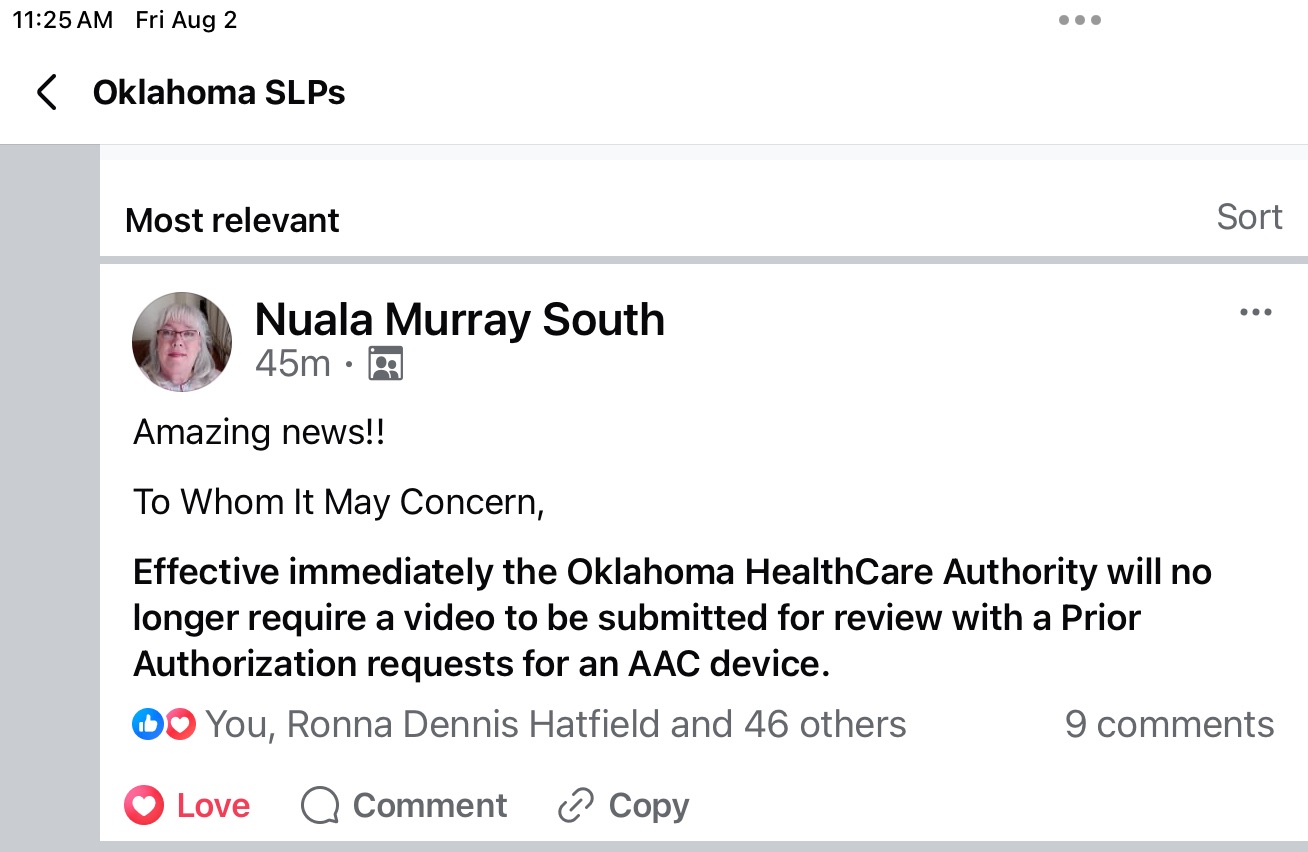Screen dimensions: 1308x852
Task: Tap the 11:25 AM status bar clock
Action: (62, 21)
